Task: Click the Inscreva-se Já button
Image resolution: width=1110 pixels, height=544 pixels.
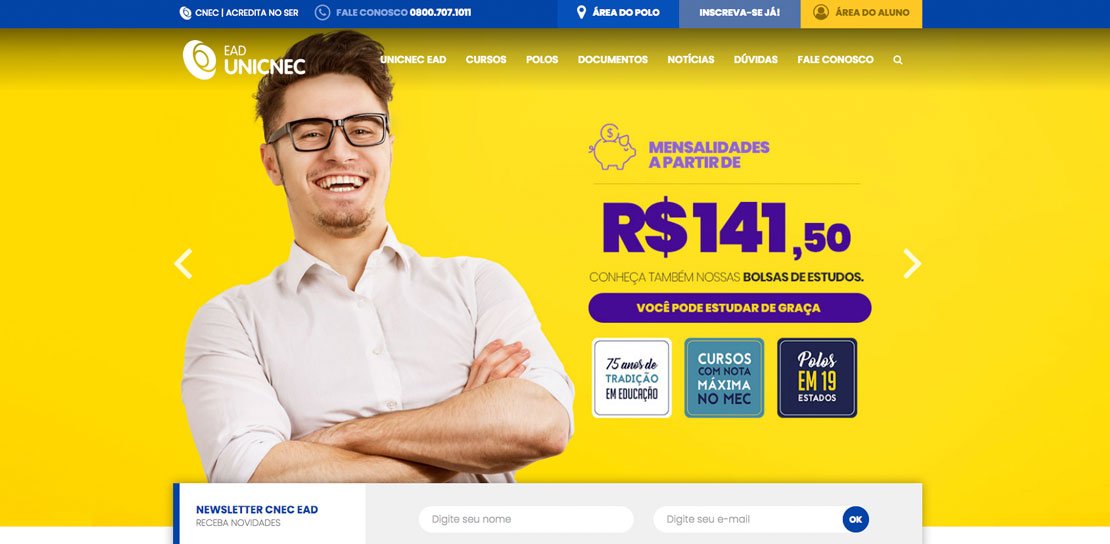Action: 740,13
